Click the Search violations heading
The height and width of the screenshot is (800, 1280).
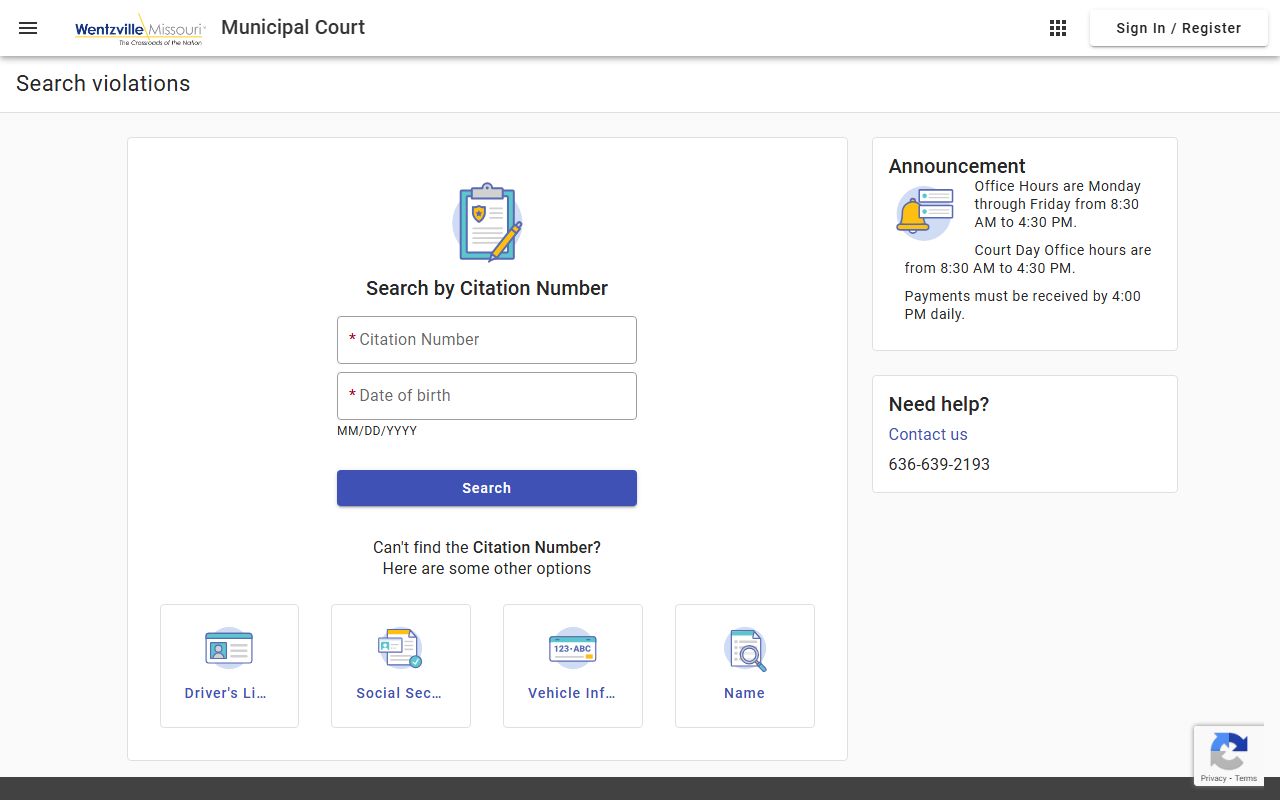coord(103,84)
